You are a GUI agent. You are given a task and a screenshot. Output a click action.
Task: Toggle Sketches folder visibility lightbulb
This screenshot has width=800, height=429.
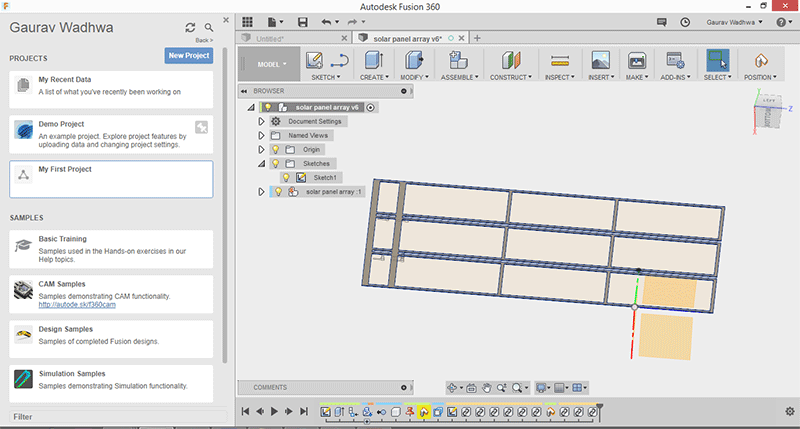point(277,163)
